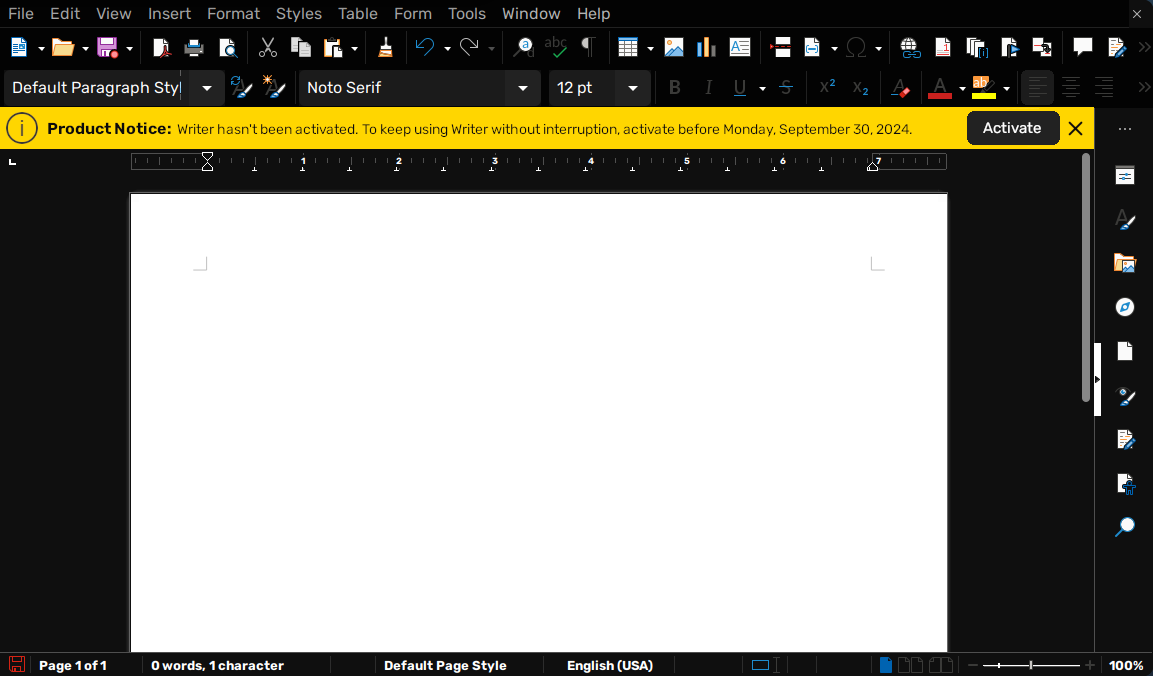The image size is (1153, 676).
Task: Click the Activate button
Action: [x=1012, y=128]
